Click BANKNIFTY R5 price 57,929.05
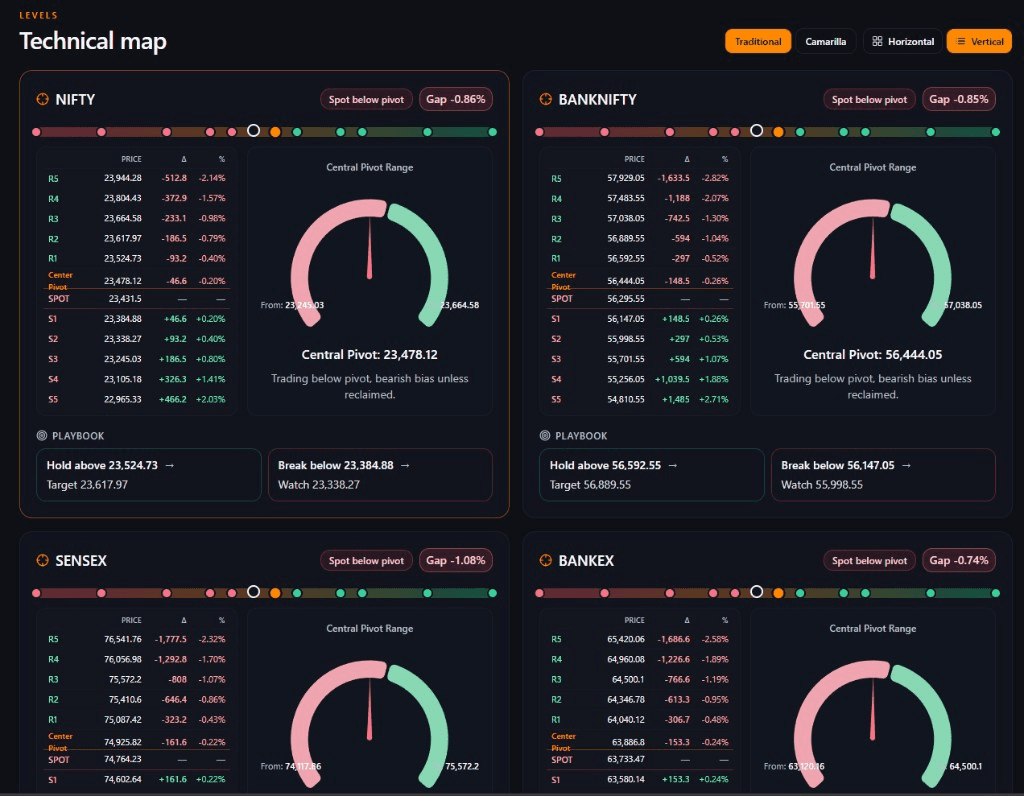Viewport: 1024px width, 796px height. (626, 178)
